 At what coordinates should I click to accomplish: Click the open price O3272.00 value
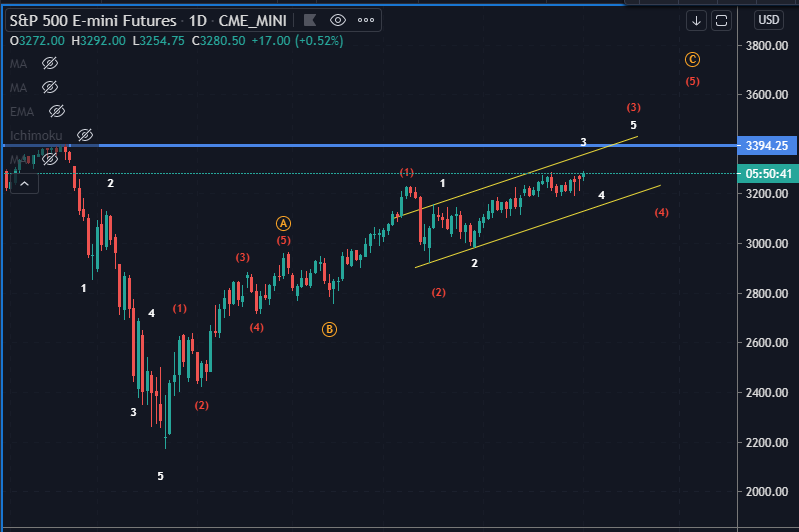[x=37, y=41]
